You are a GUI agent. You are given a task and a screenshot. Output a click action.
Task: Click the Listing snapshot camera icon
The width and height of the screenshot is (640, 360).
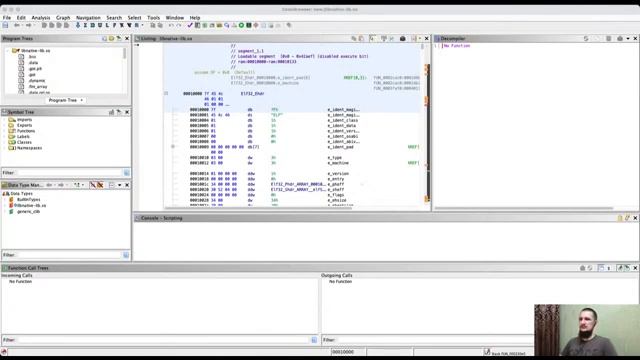pos(402,38)
